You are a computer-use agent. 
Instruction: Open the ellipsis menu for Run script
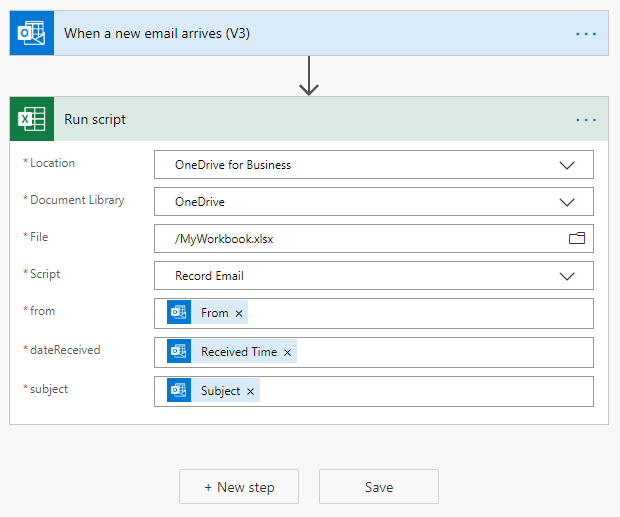pyautogui.click(x=585, y=120)
